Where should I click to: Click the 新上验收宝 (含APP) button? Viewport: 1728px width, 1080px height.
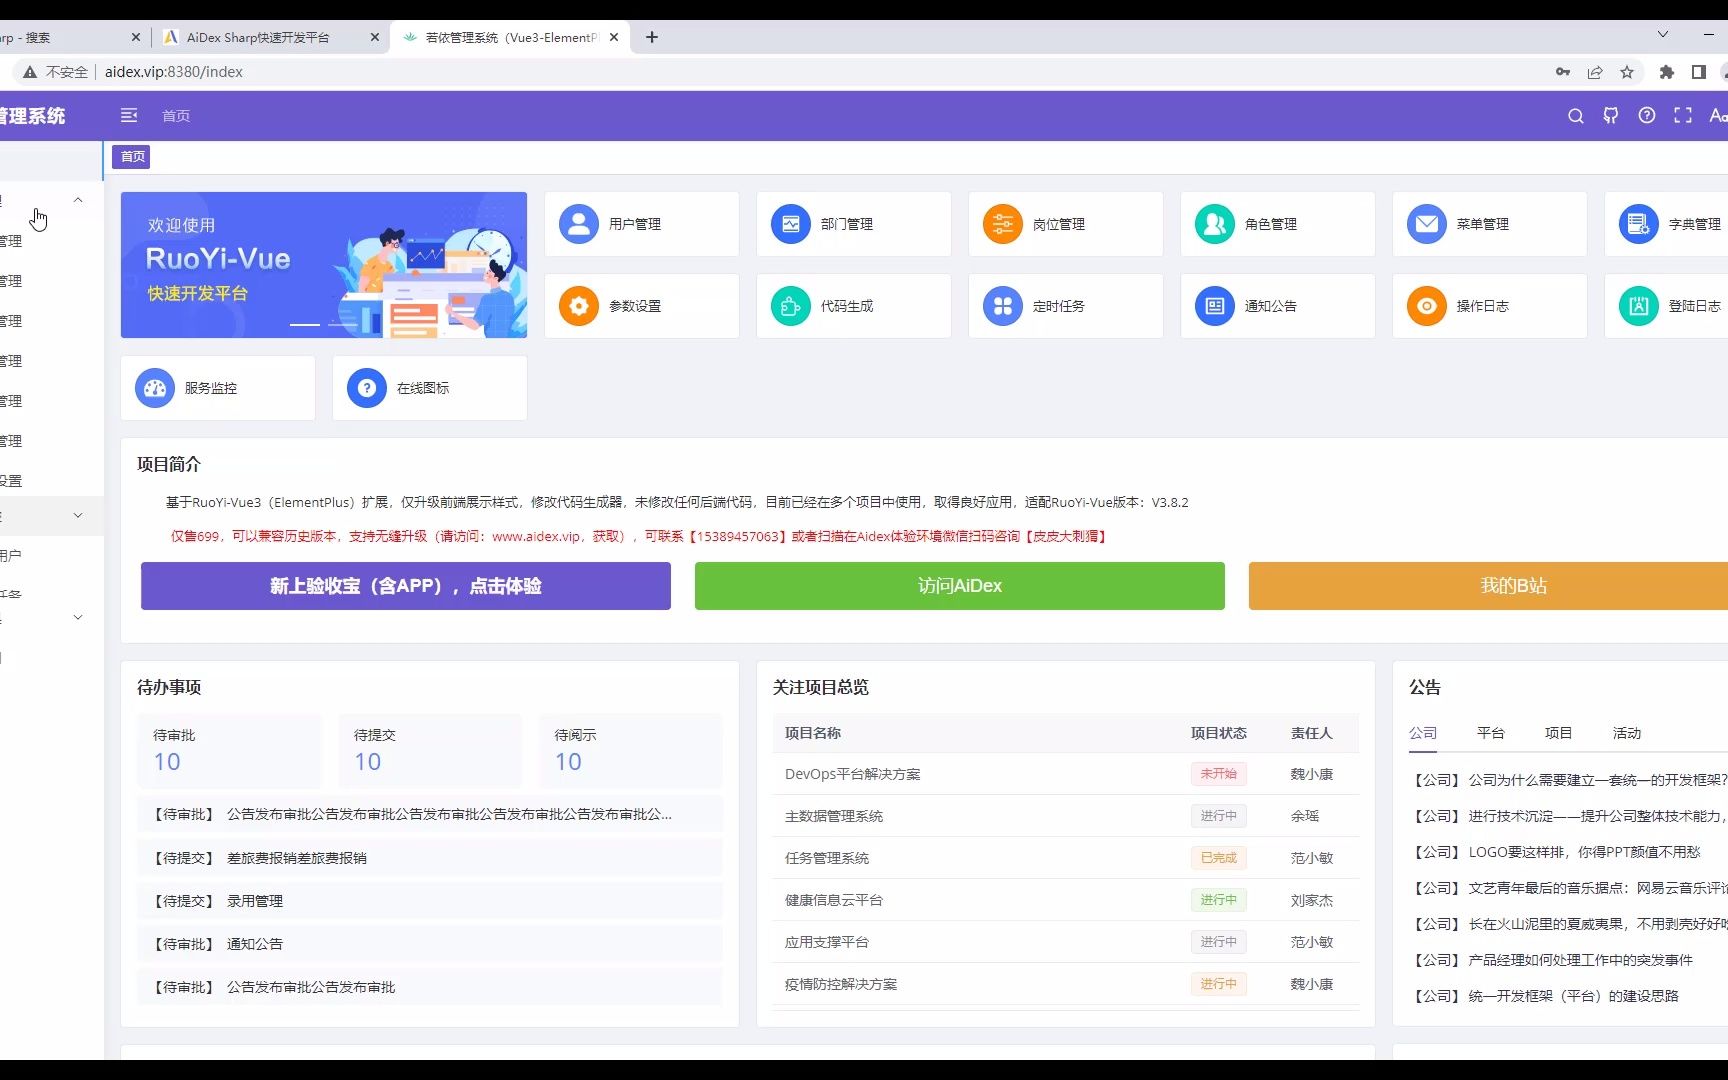click(406, 586)
